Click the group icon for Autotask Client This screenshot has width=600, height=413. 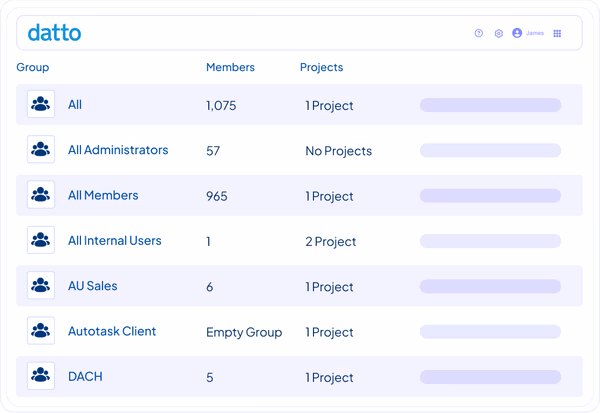coord(41,330)
